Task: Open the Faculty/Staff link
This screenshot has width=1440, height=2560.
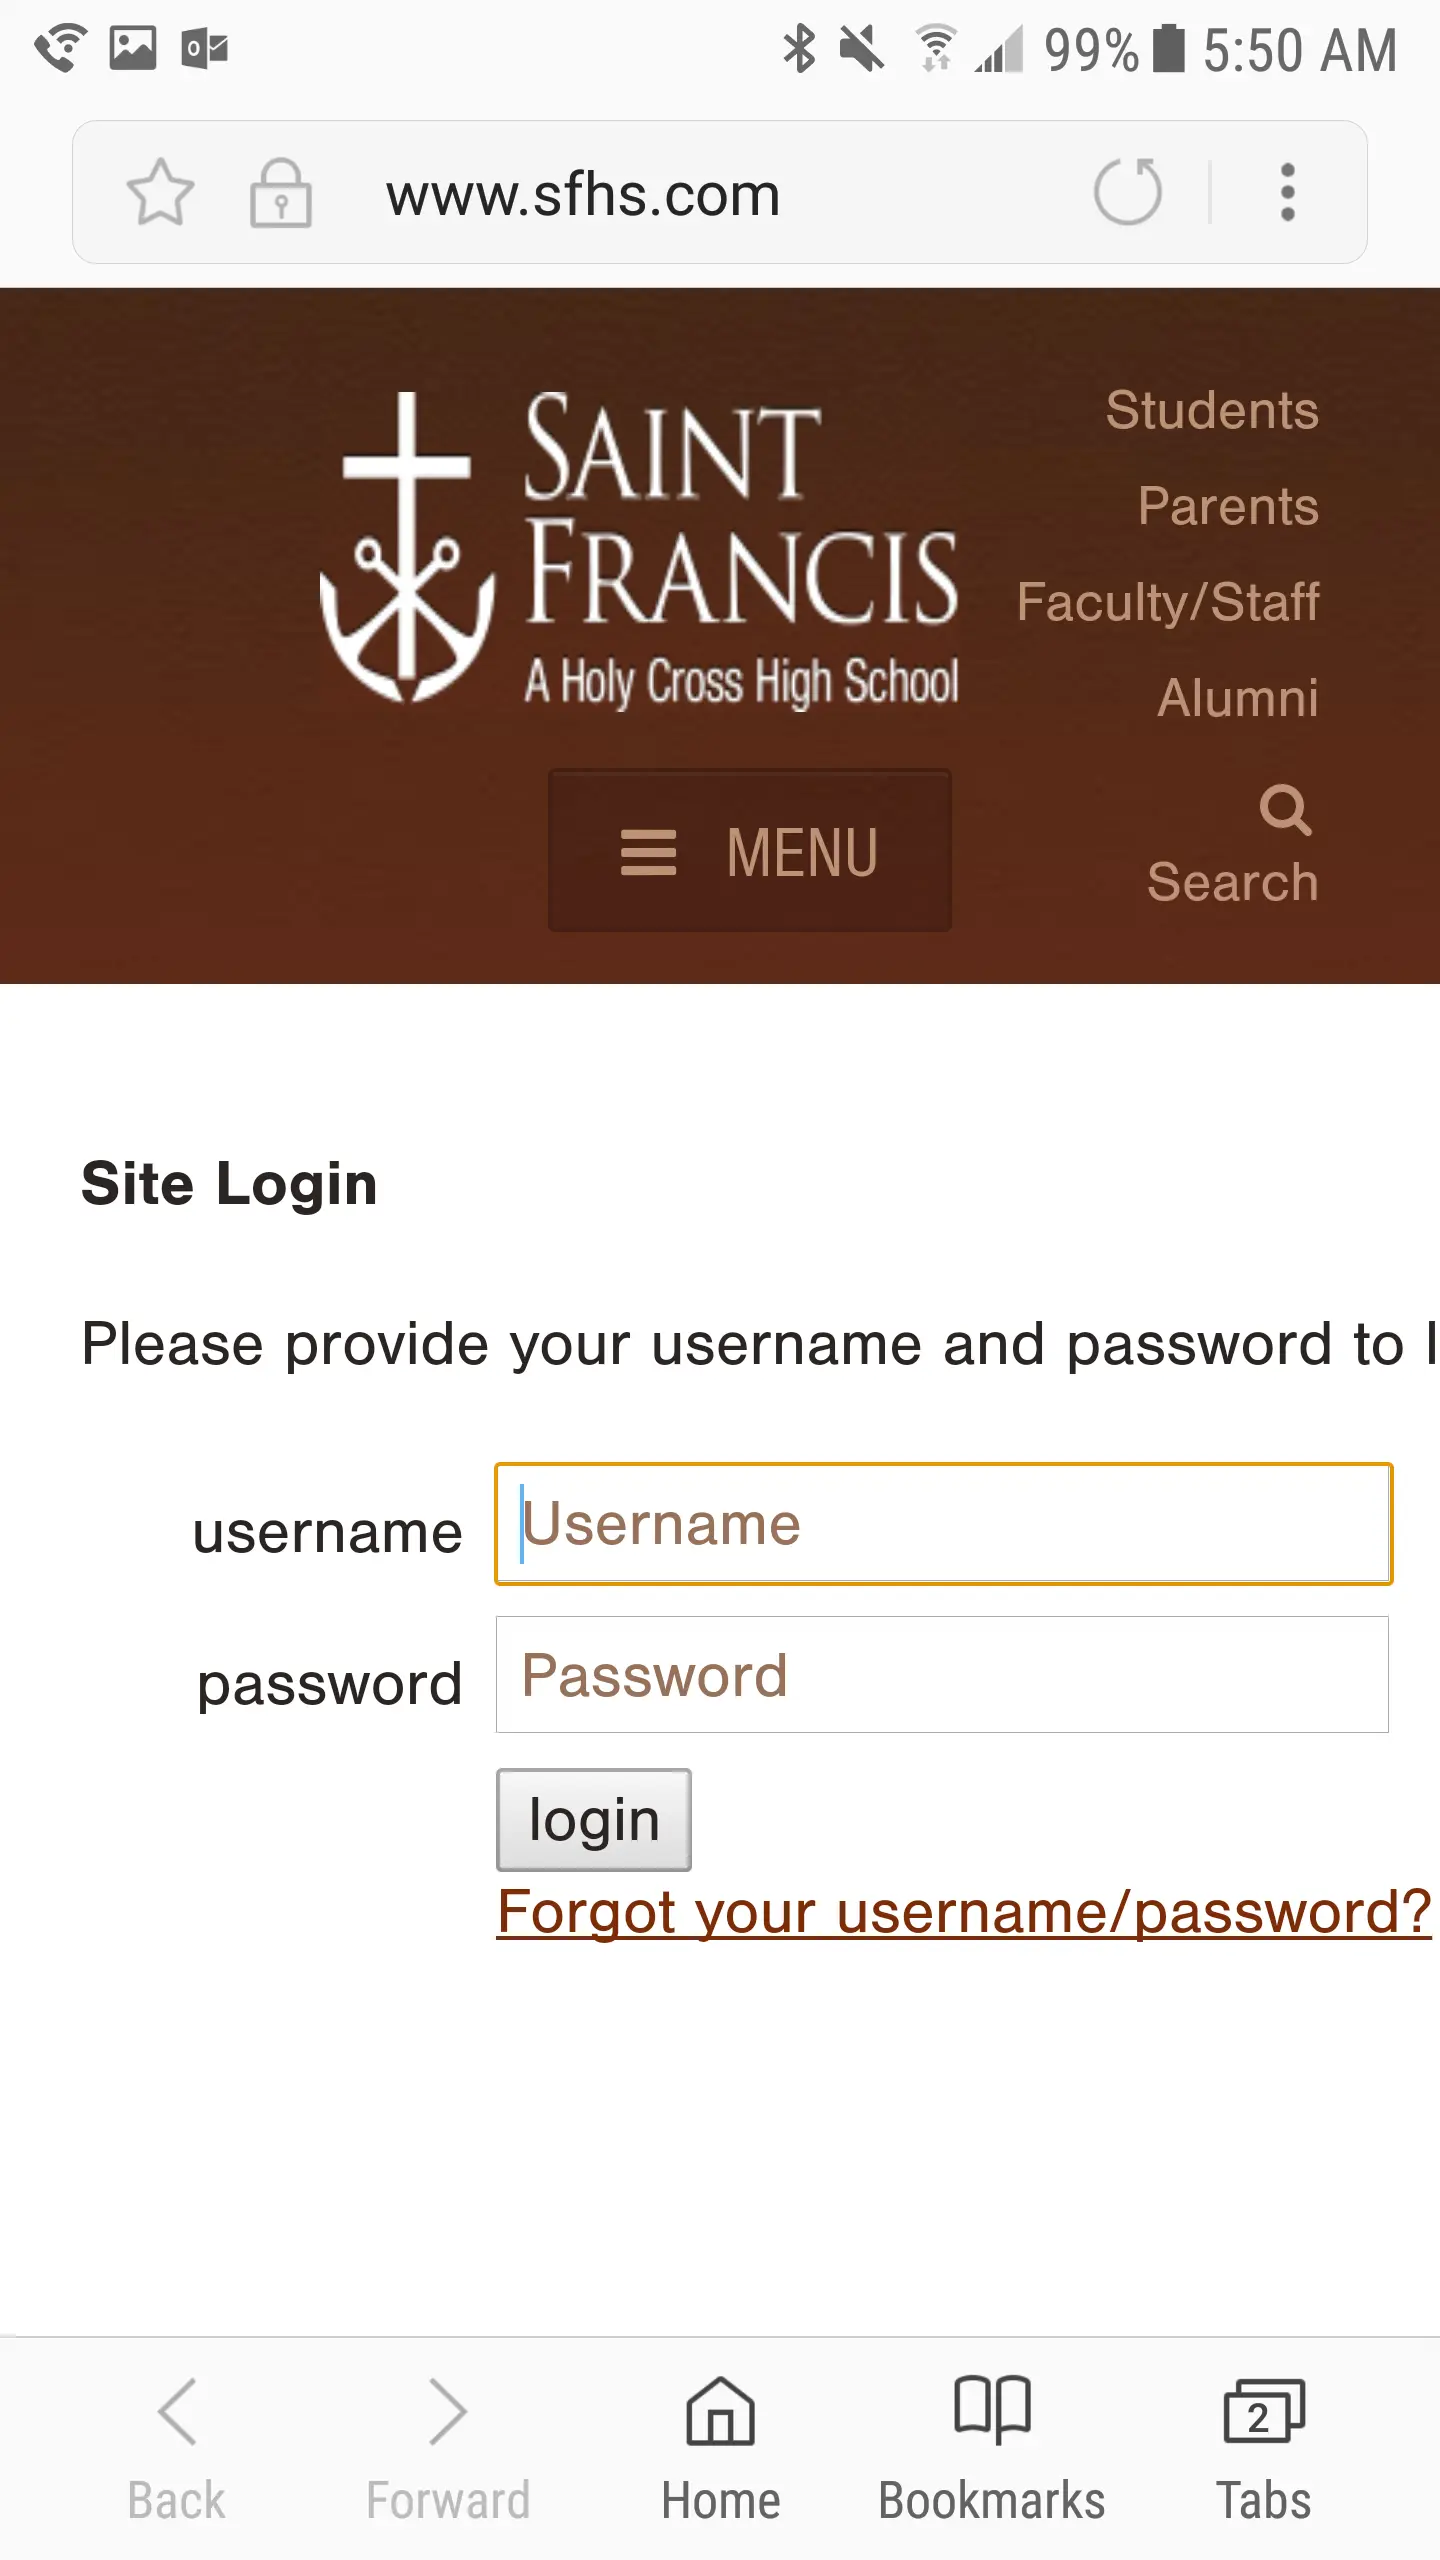Action: pyautogui.click(x=1168, y=602)
